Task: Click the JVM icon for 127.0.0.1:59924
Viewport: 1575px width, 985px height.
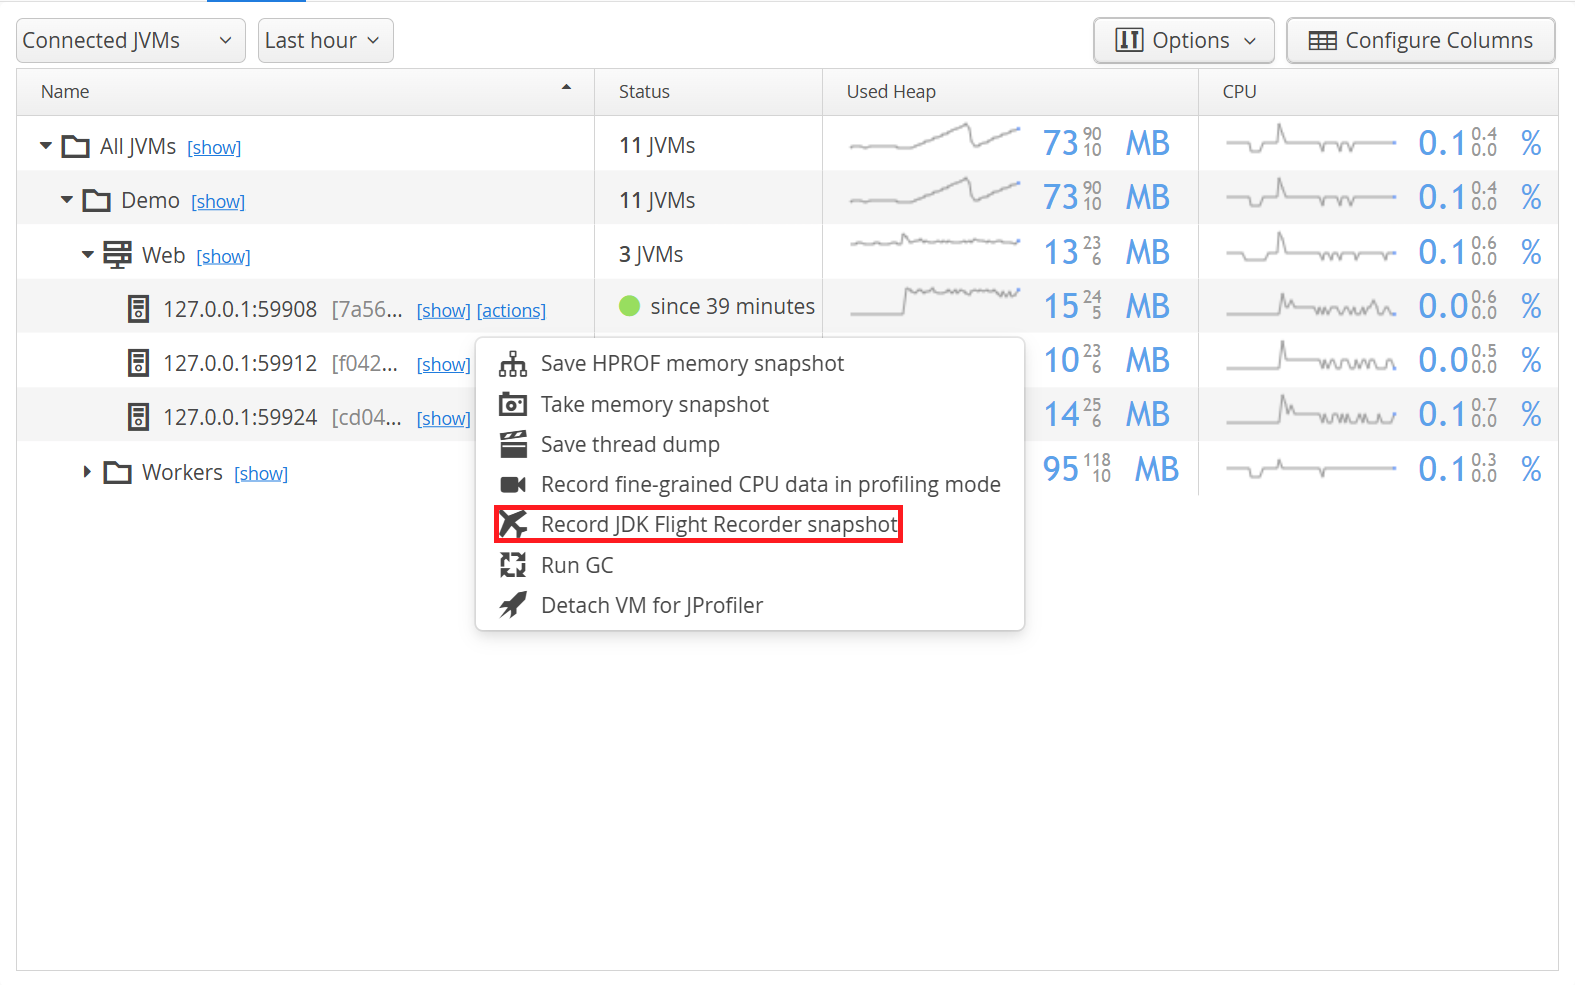Action: [x=139, y=417]
